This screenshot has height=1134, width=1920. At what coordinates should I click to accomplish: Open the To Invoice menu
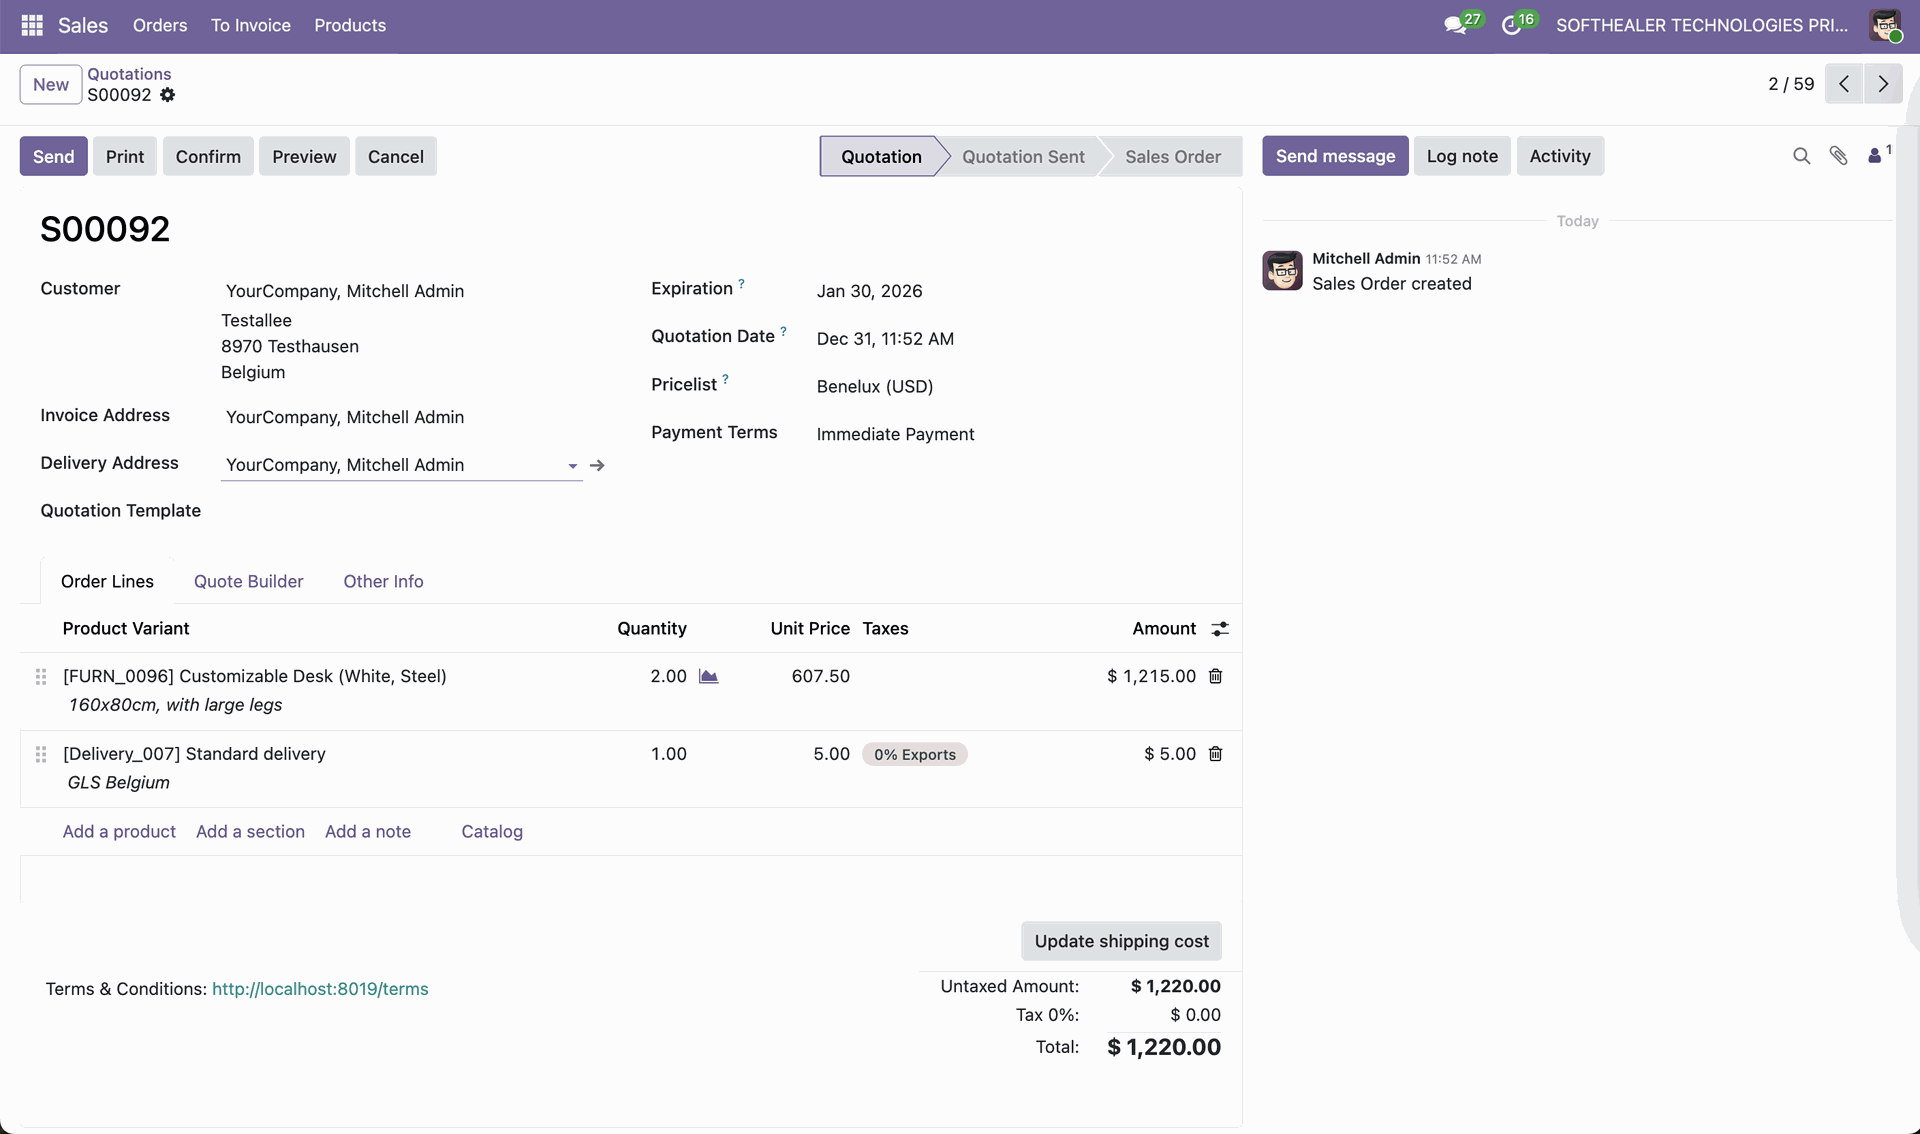click(x=250, y=25)
